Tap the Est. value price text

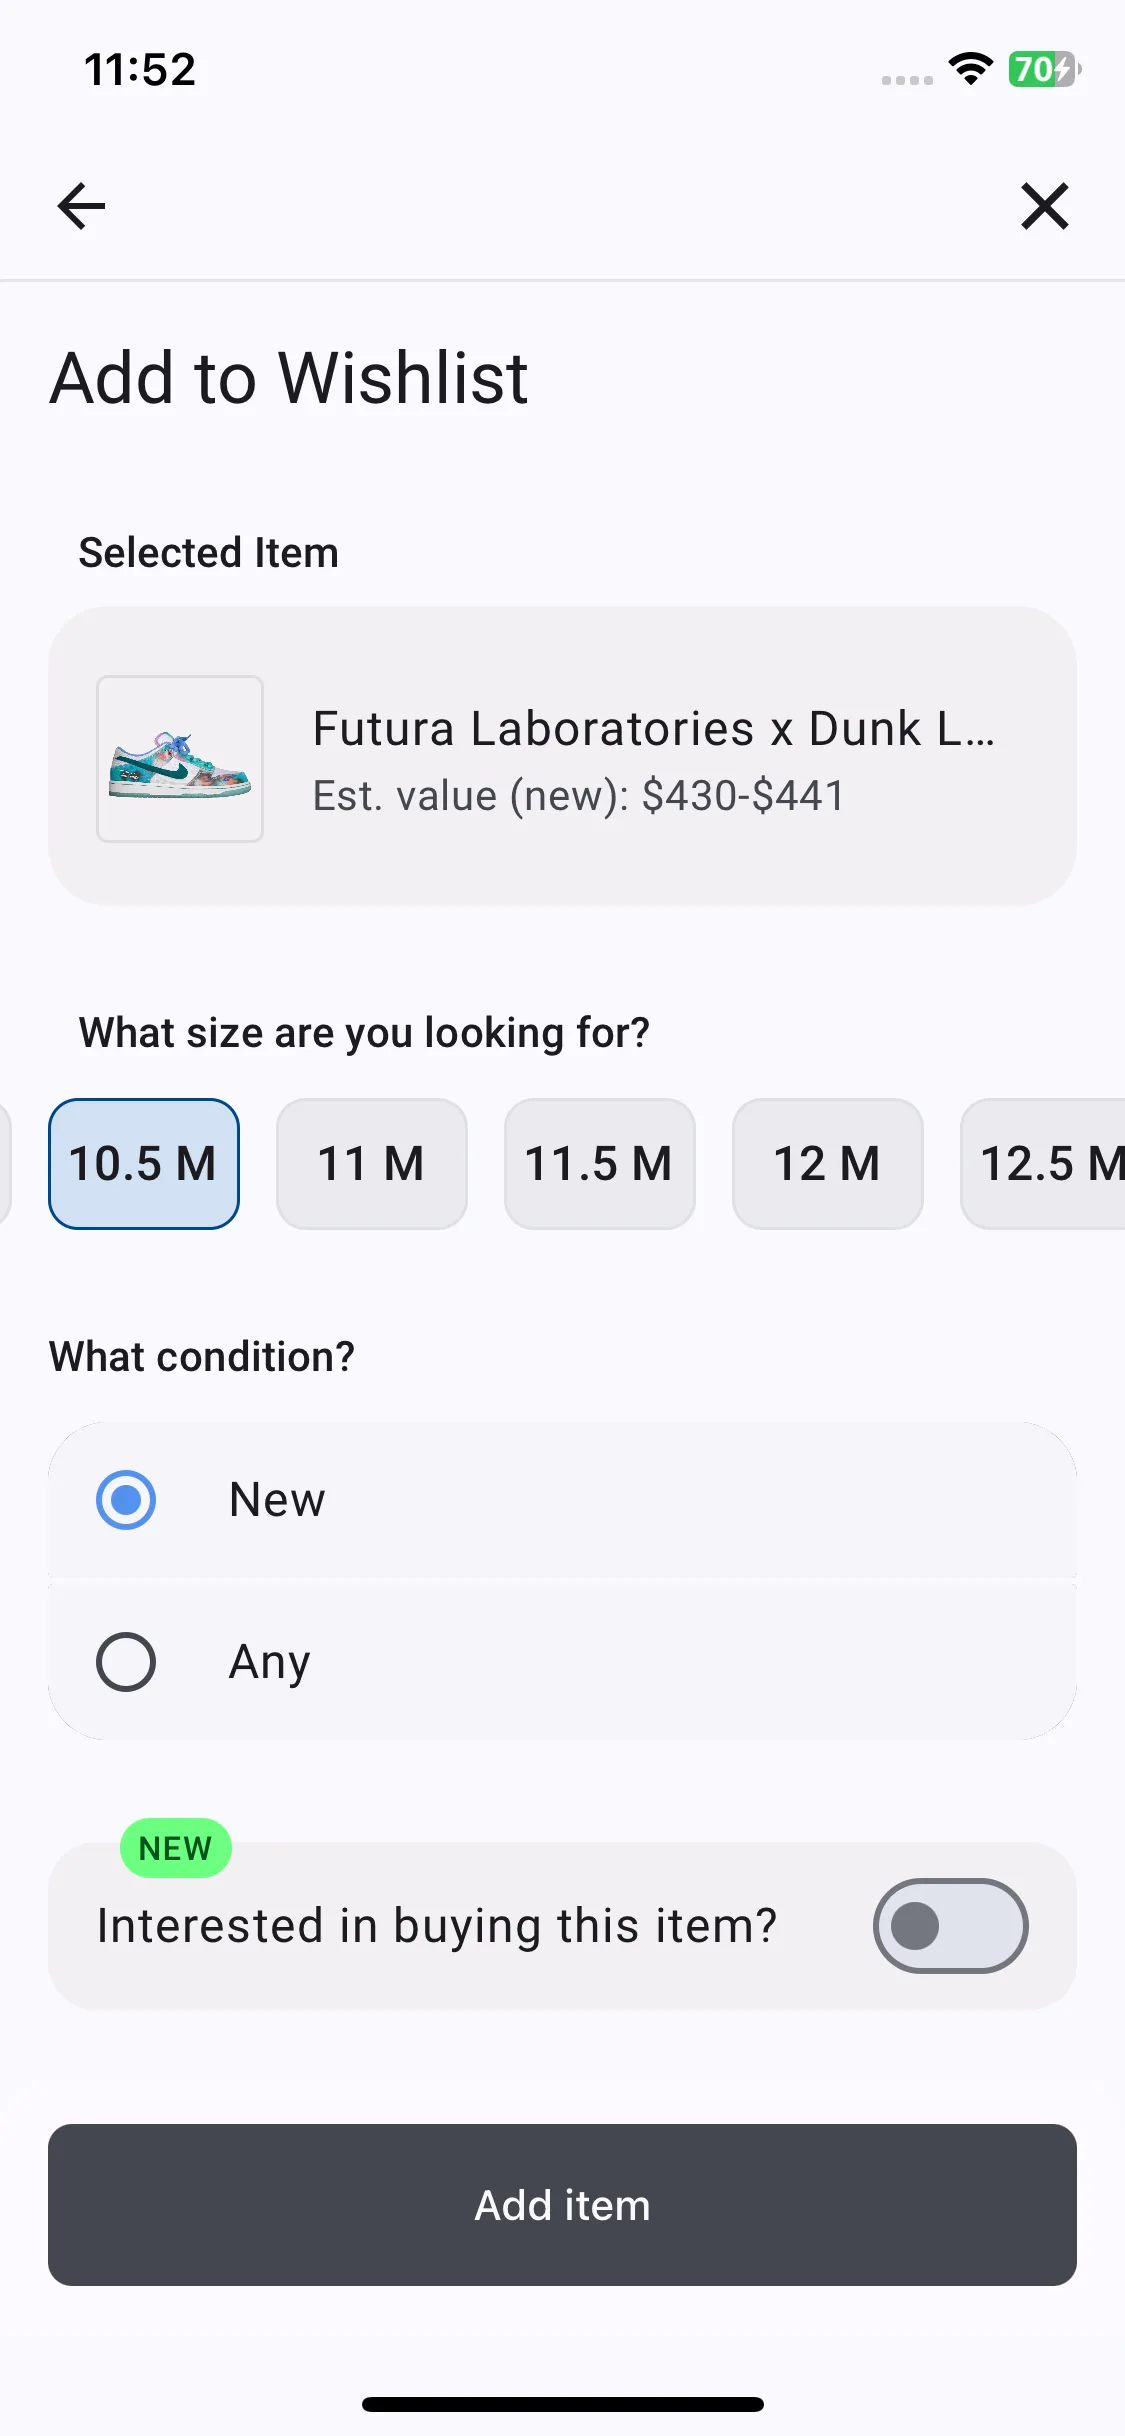[579, 796]
